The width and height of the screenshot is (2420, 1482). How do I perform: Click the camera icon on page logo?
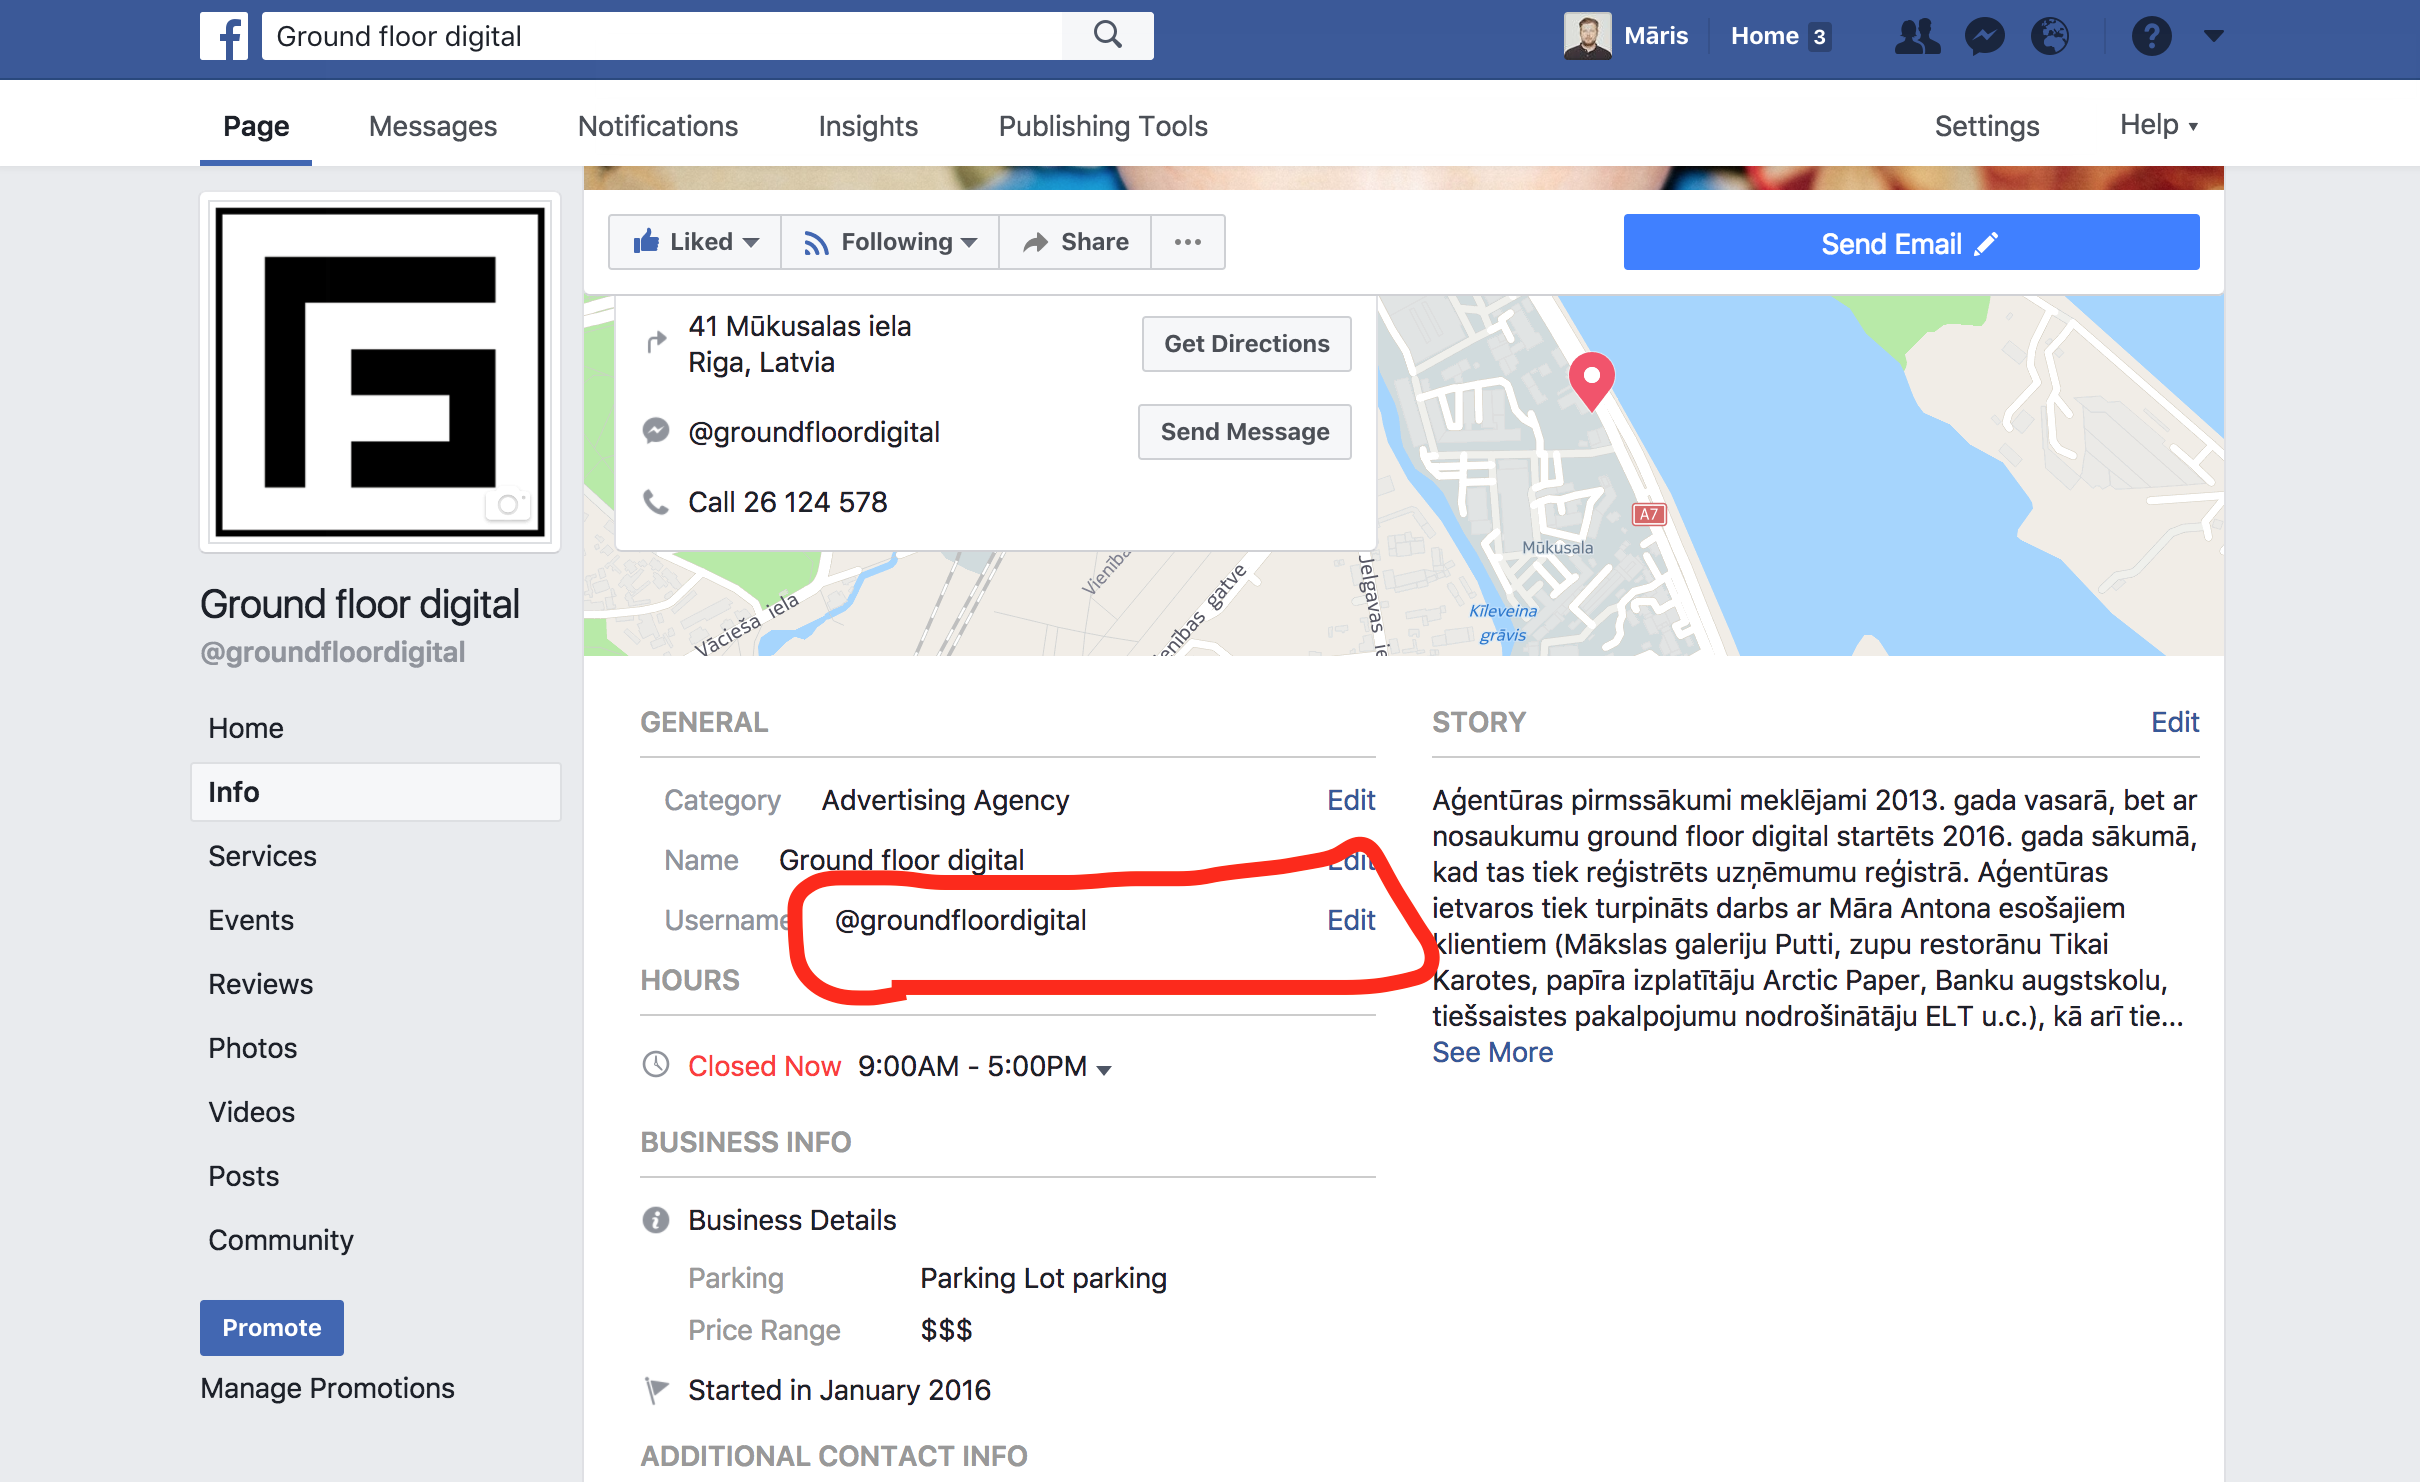[508, 504]
